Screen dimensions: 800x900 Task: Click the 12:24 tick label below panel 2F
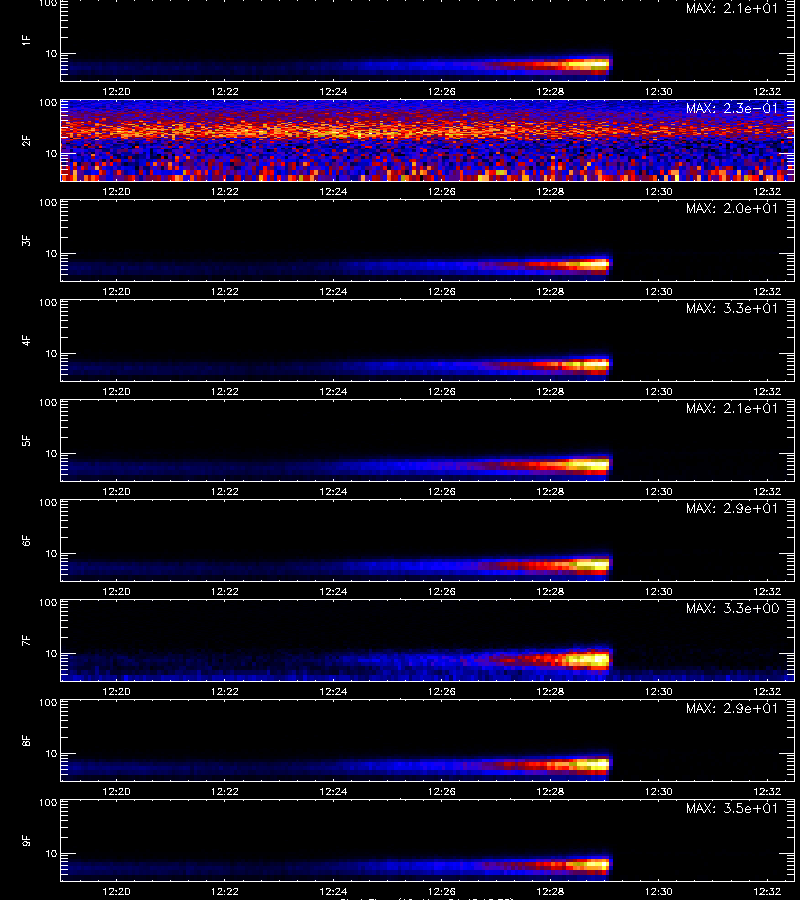point(333,192)
